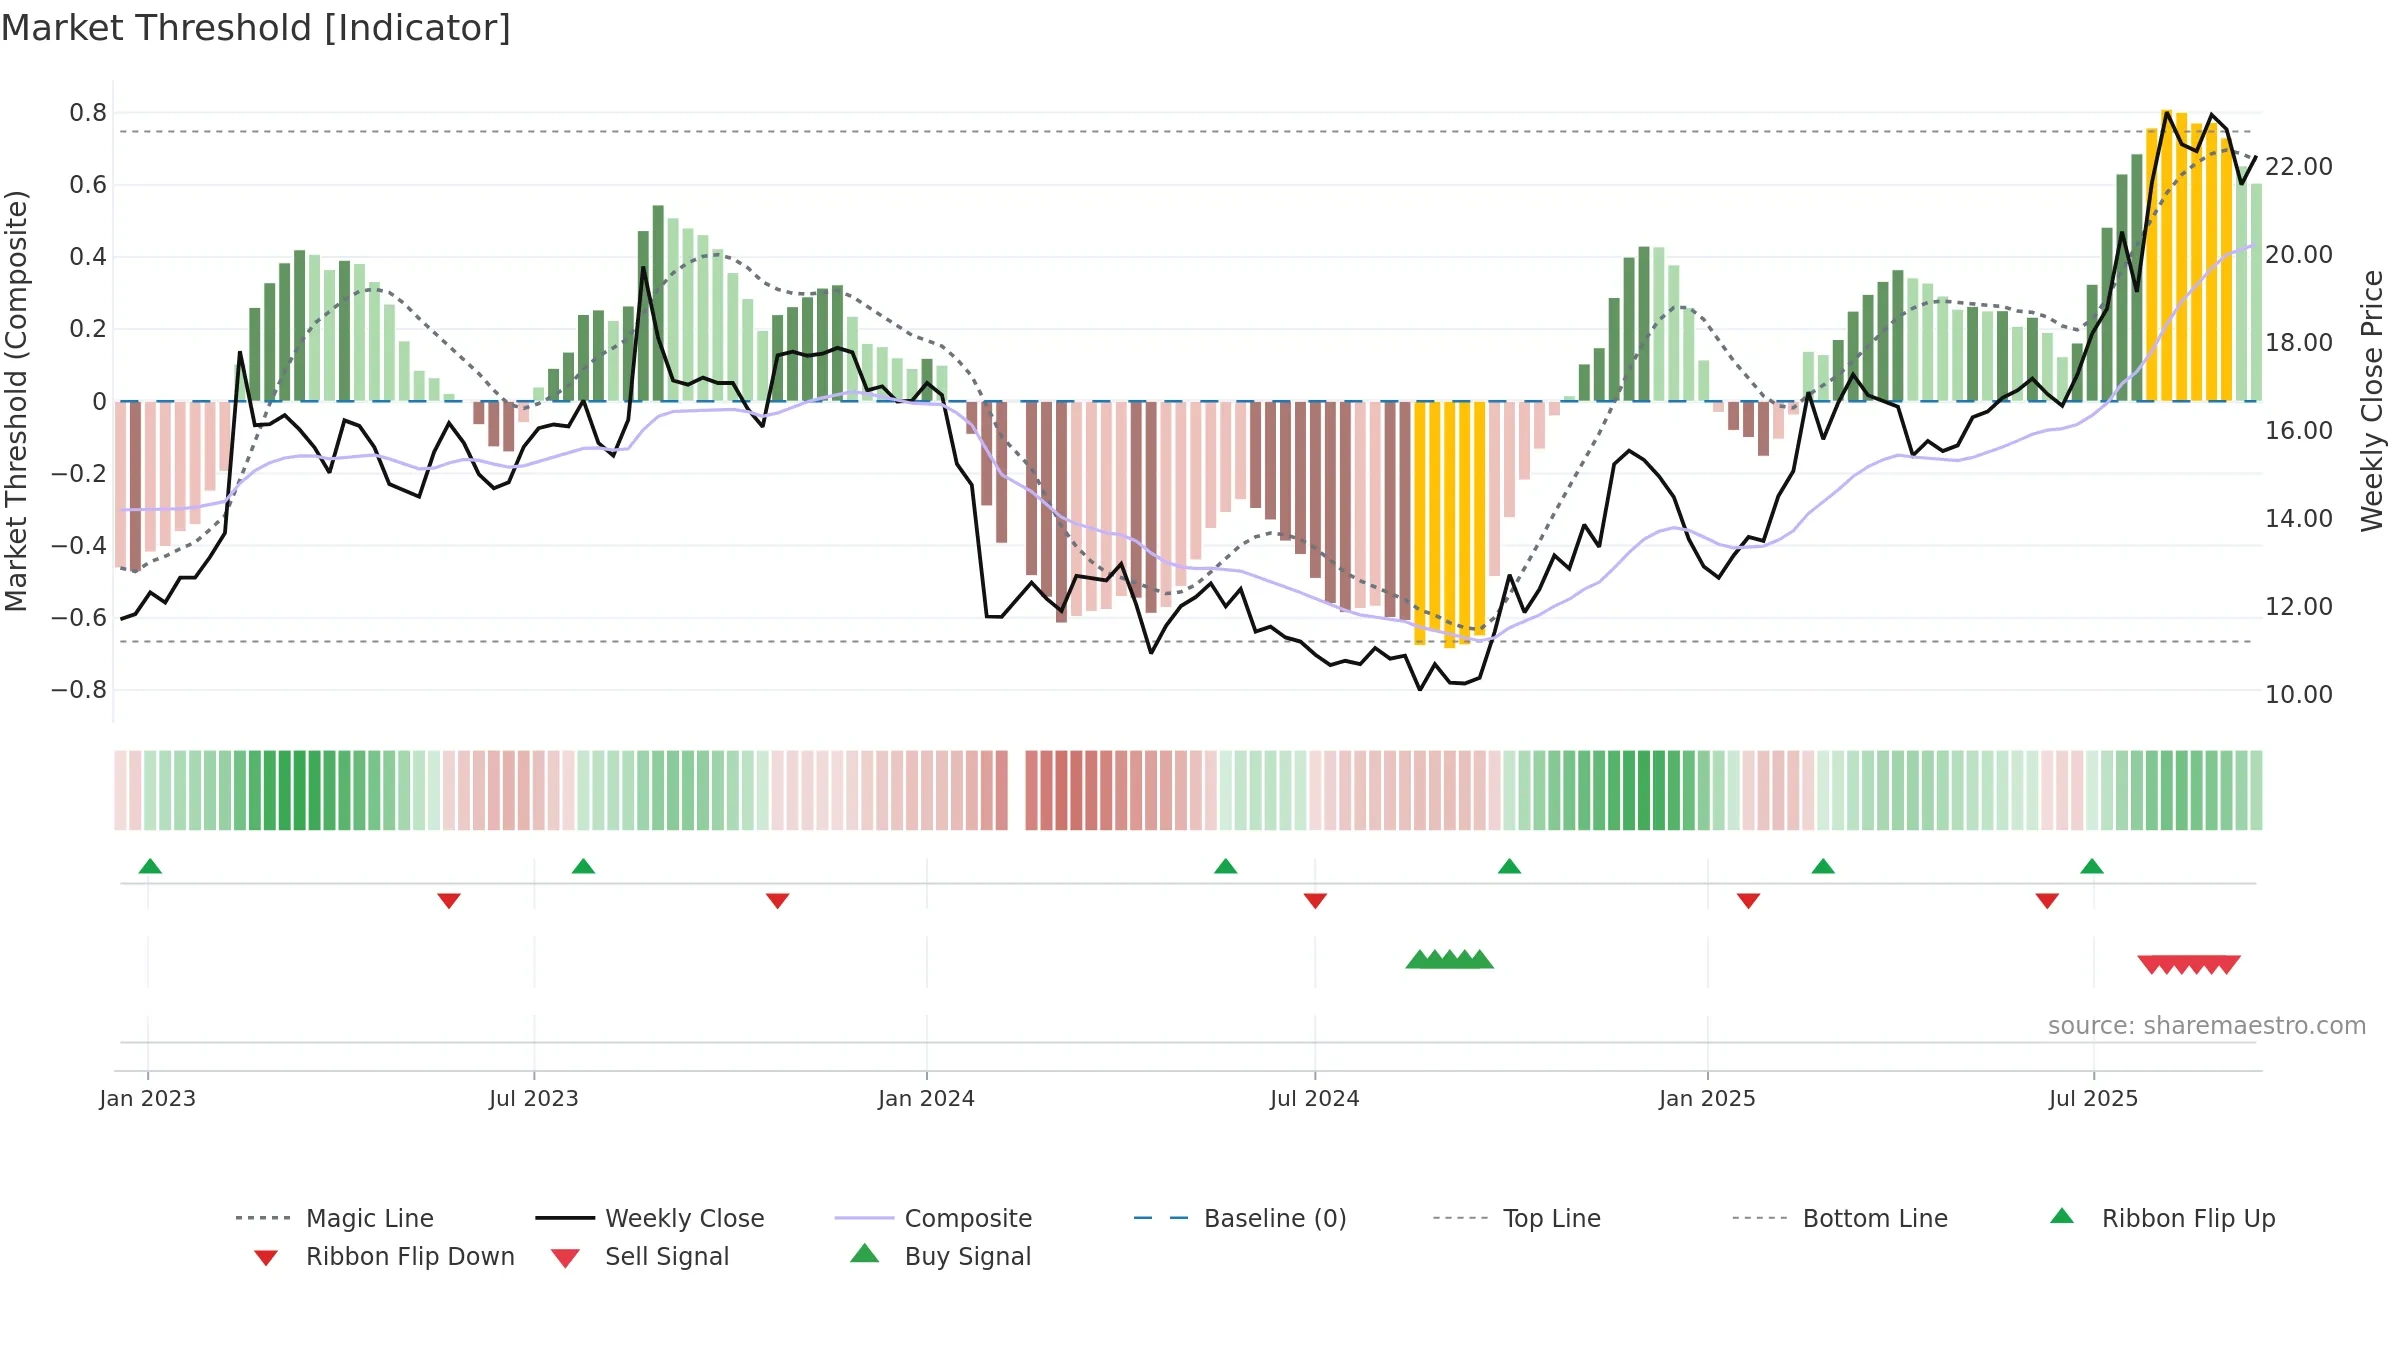This screenshot has width=2400, height=1350.
Task: Click the green Ribbon Flip Up legend triangle
Action: [x=2062, y=1216]
